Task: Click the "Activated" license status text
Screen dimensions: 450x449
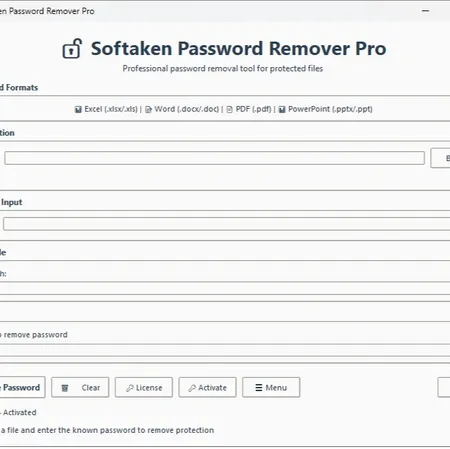Action: point(20,412)
